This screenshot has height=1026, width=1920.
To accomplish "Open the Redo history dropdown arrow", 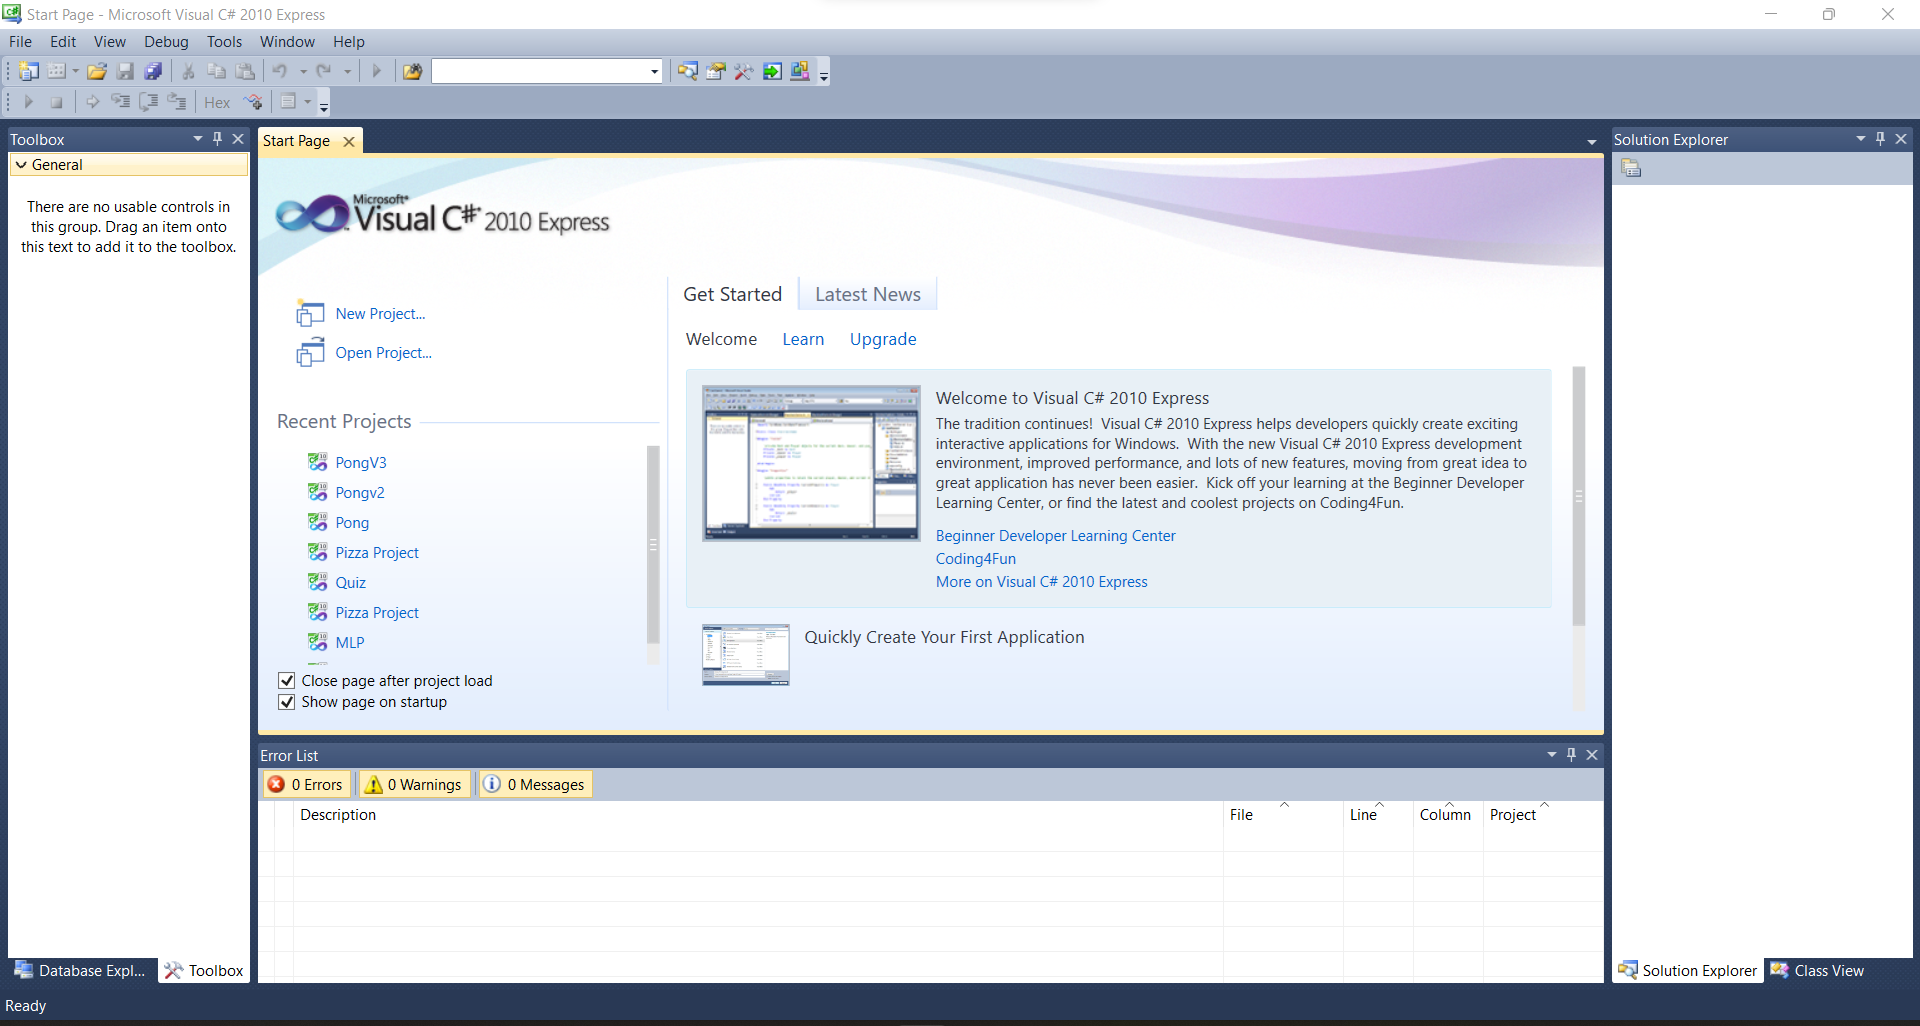I will click(x=347, y=72).
